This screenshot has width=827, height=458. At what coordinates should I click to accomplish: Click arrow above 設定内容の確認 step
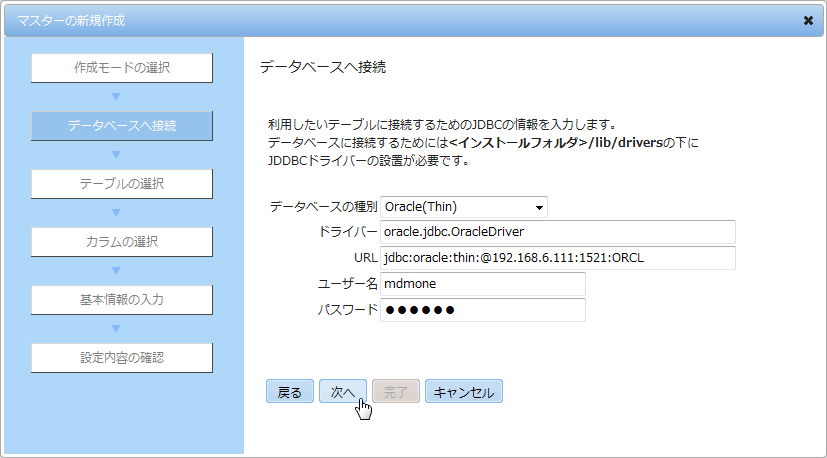(x=117, y=329)
